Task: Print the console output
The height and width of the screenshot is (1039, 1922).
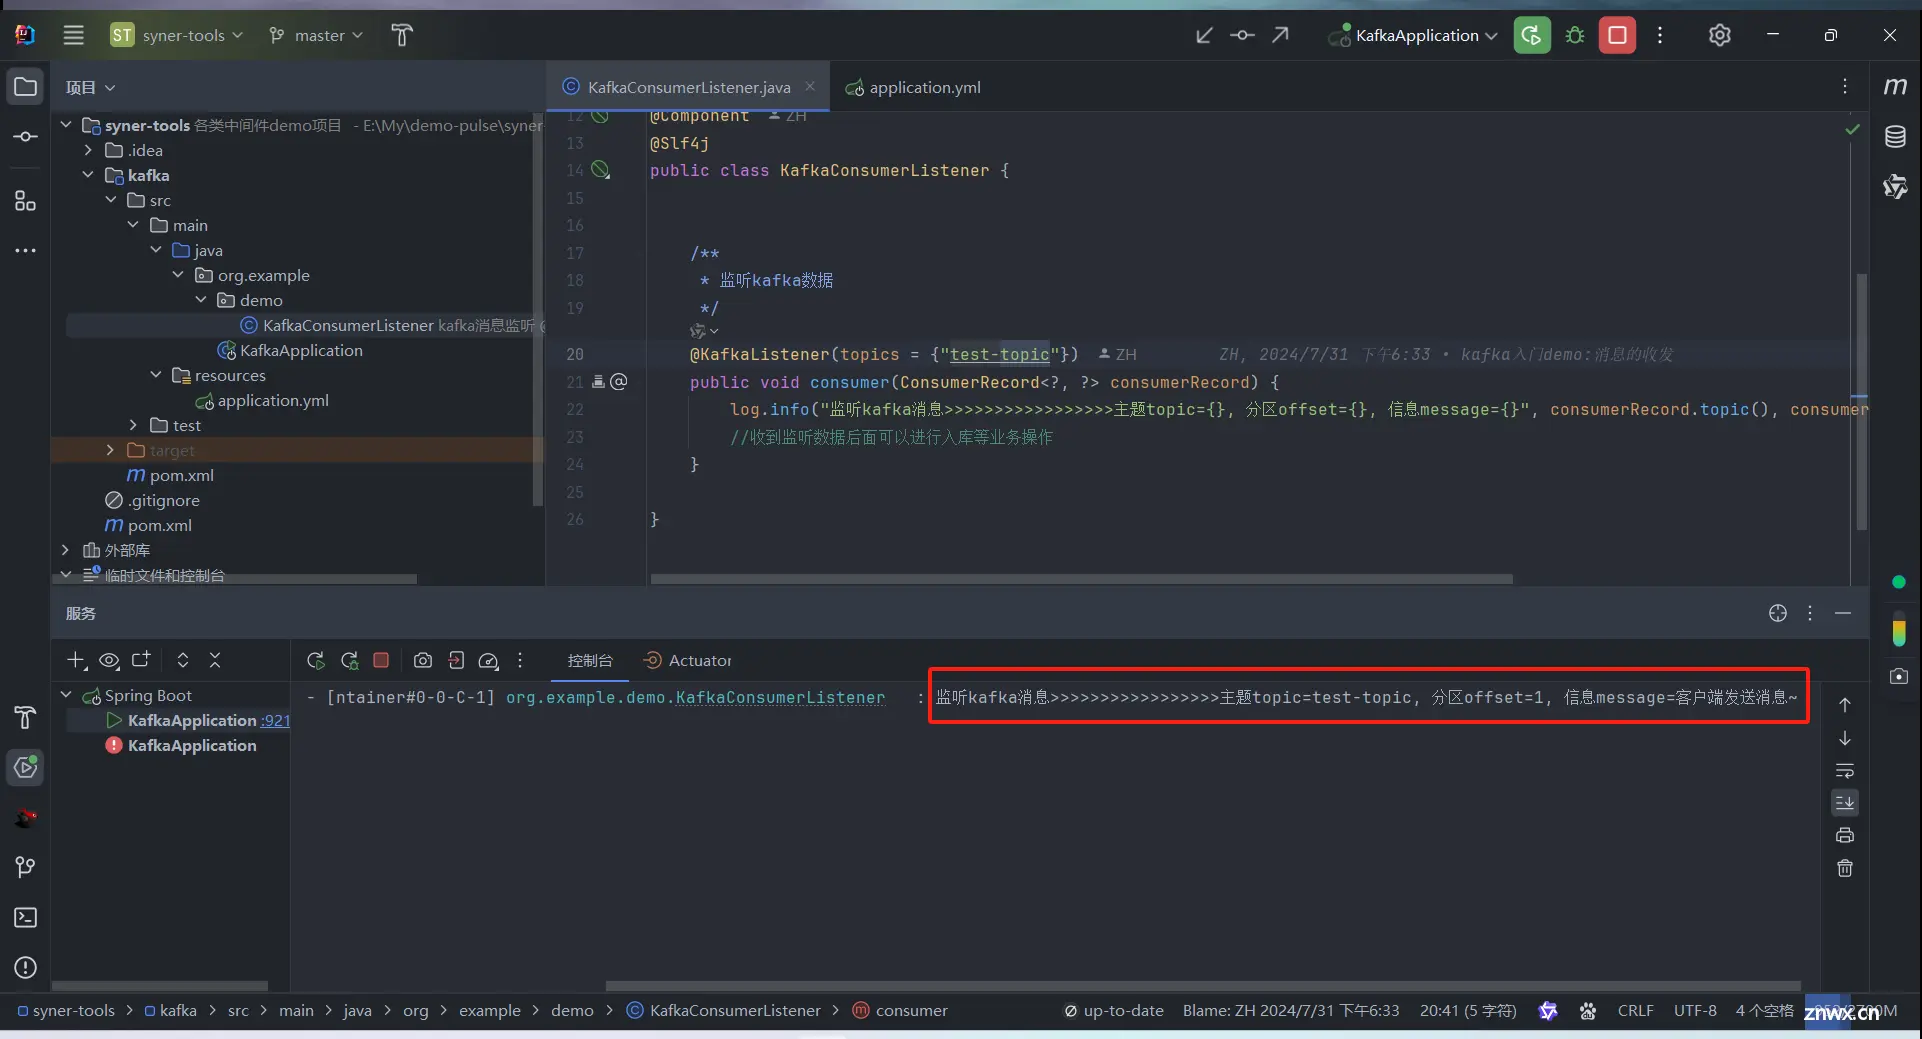Action: [1845, 835]
